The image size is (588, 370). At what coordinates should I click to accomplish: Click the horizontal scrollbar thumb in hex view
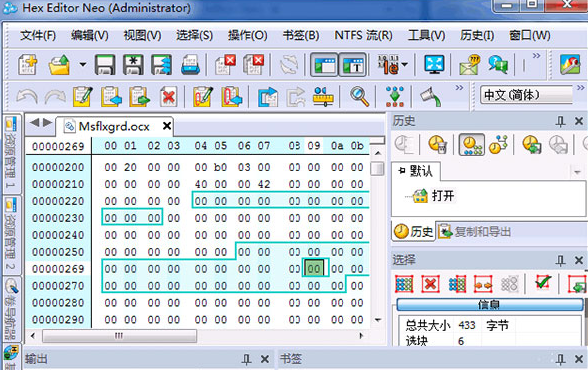point(119,336)
